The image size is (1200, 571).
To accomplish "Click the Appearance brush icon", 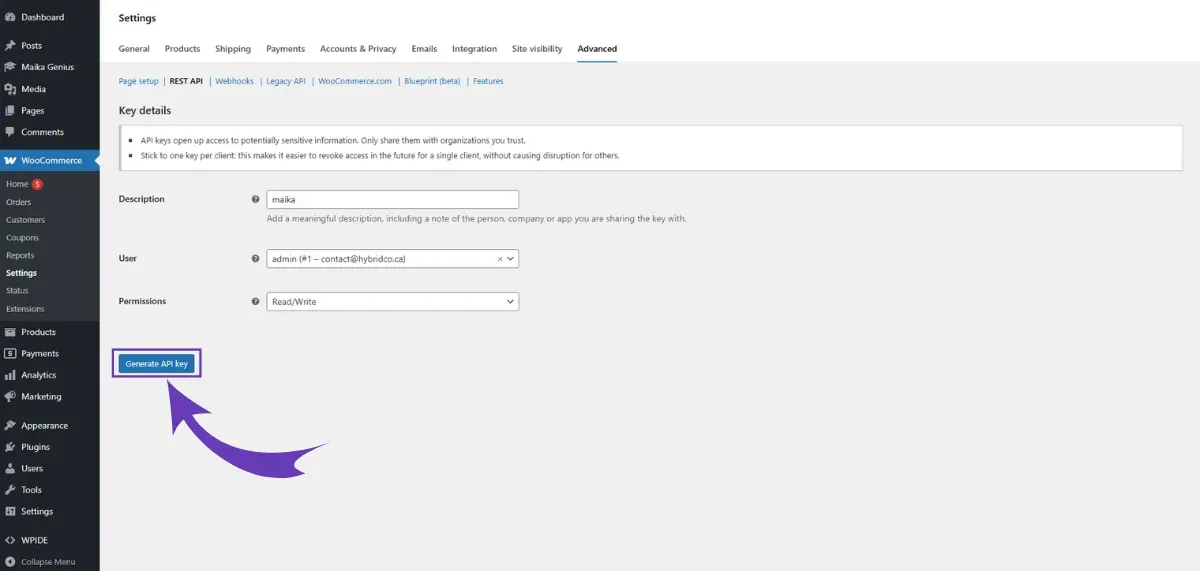I will point(10,425).
